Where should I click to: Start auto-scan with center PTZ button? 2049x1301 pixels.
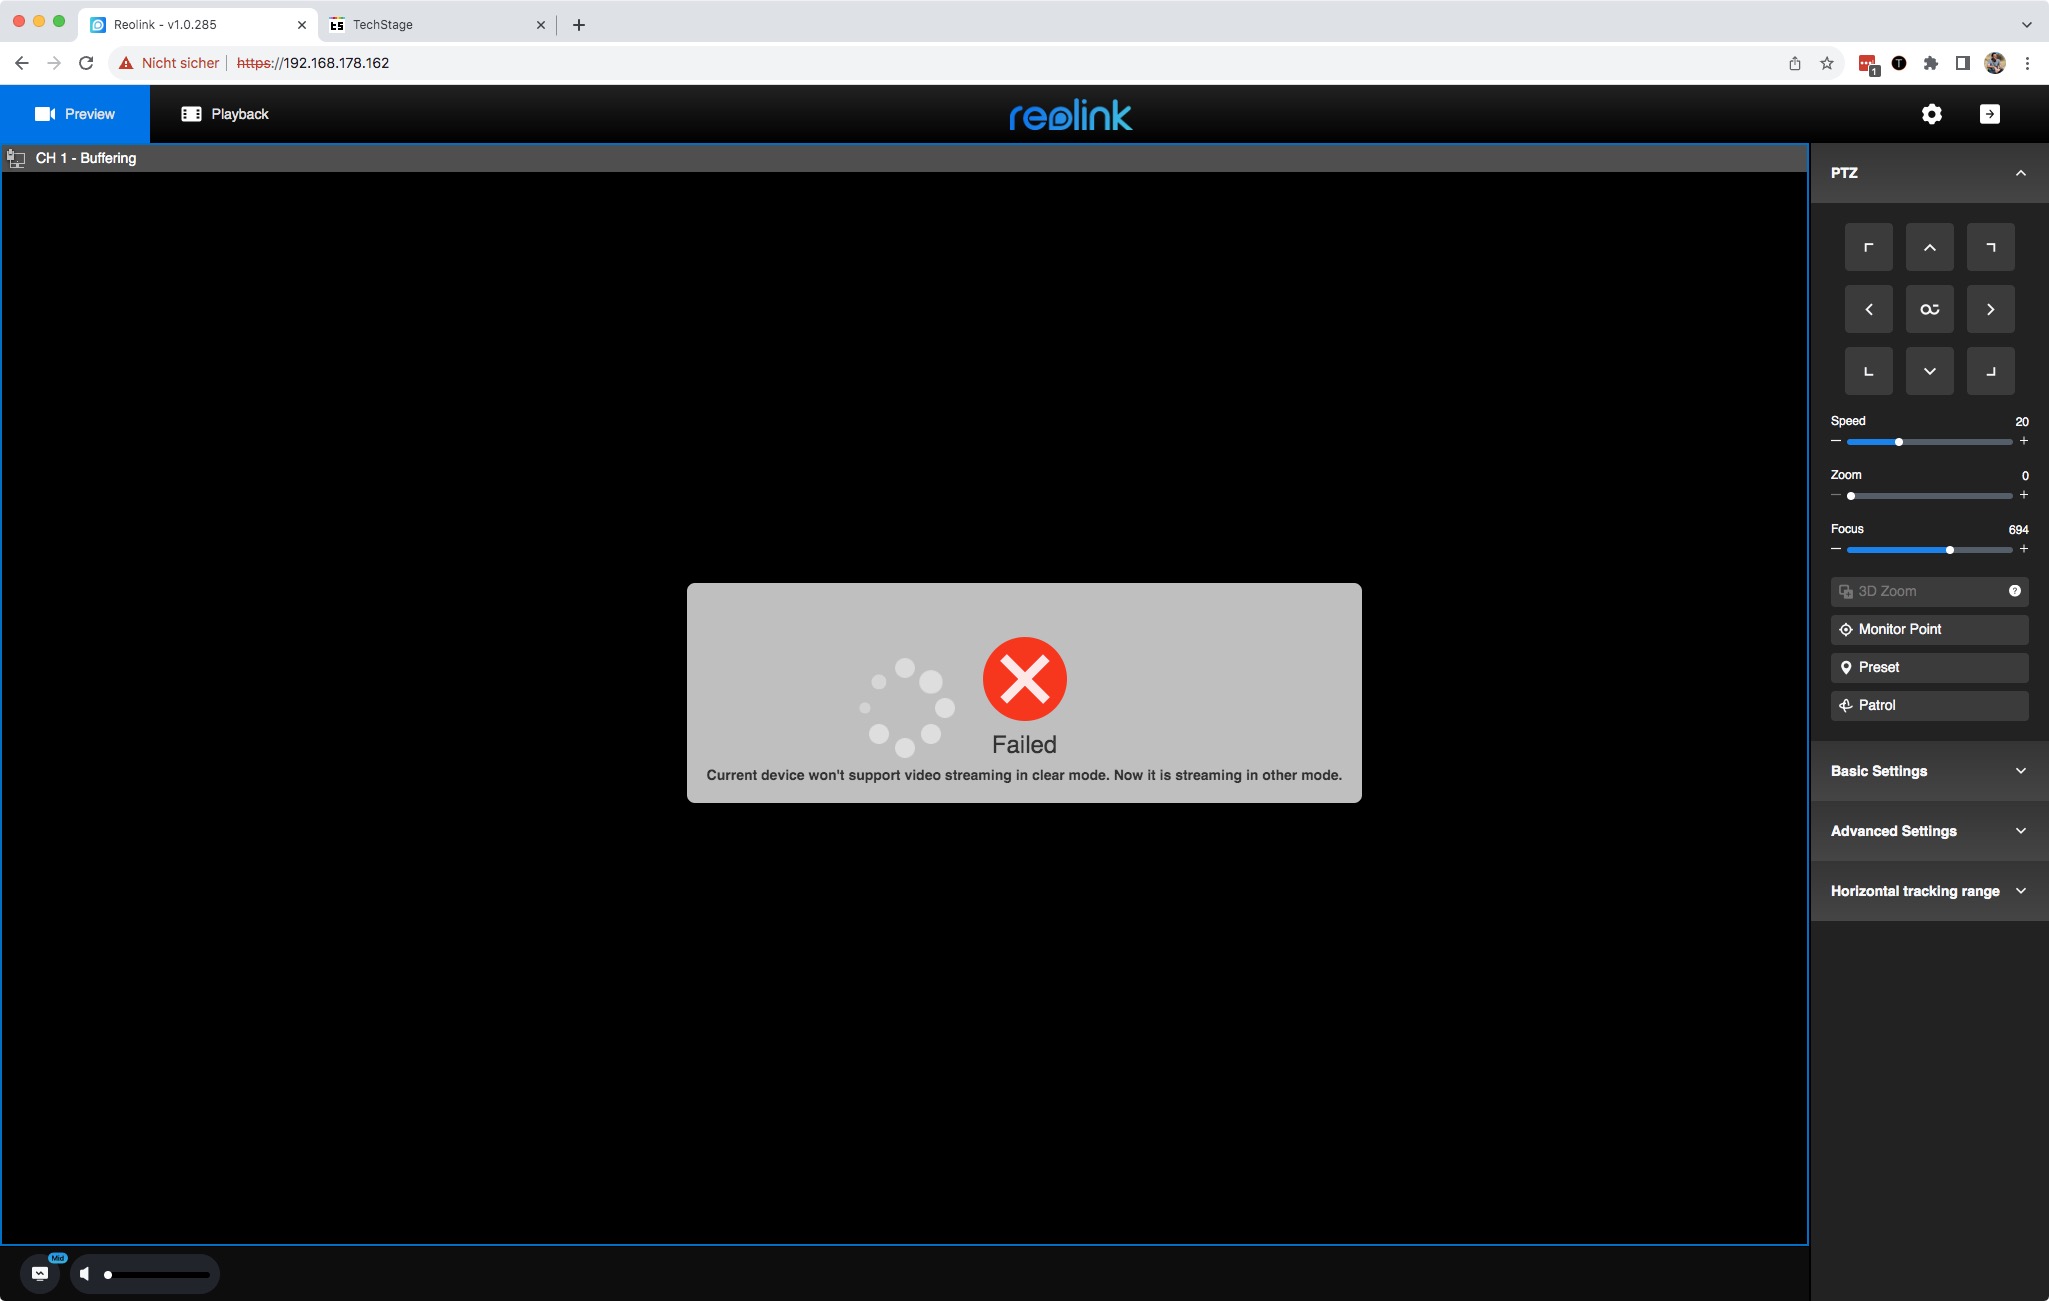(x=1929, y=310)
